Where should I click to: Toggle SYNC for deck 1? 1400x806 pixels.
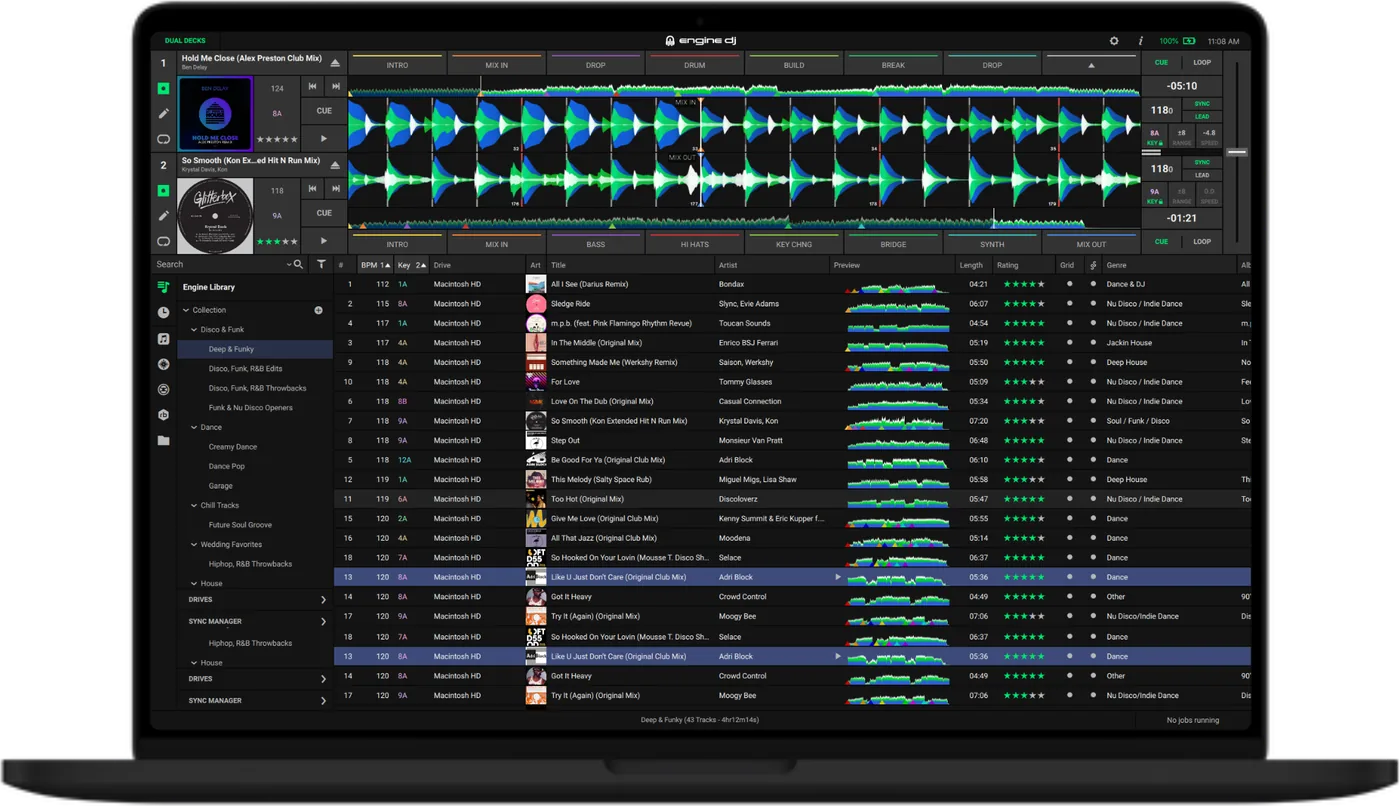pos(1202,104)
